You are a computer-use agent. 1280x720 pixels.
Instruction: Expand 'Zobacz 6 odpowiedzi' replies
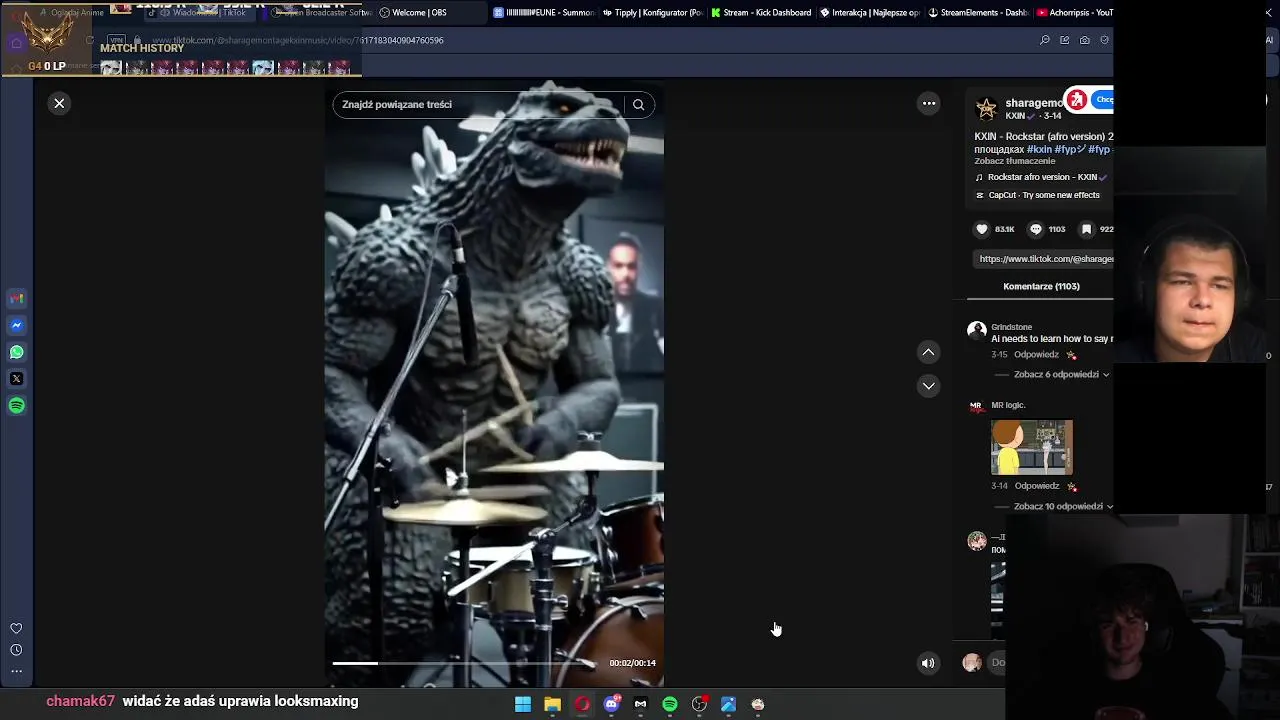coord(1061,375)
